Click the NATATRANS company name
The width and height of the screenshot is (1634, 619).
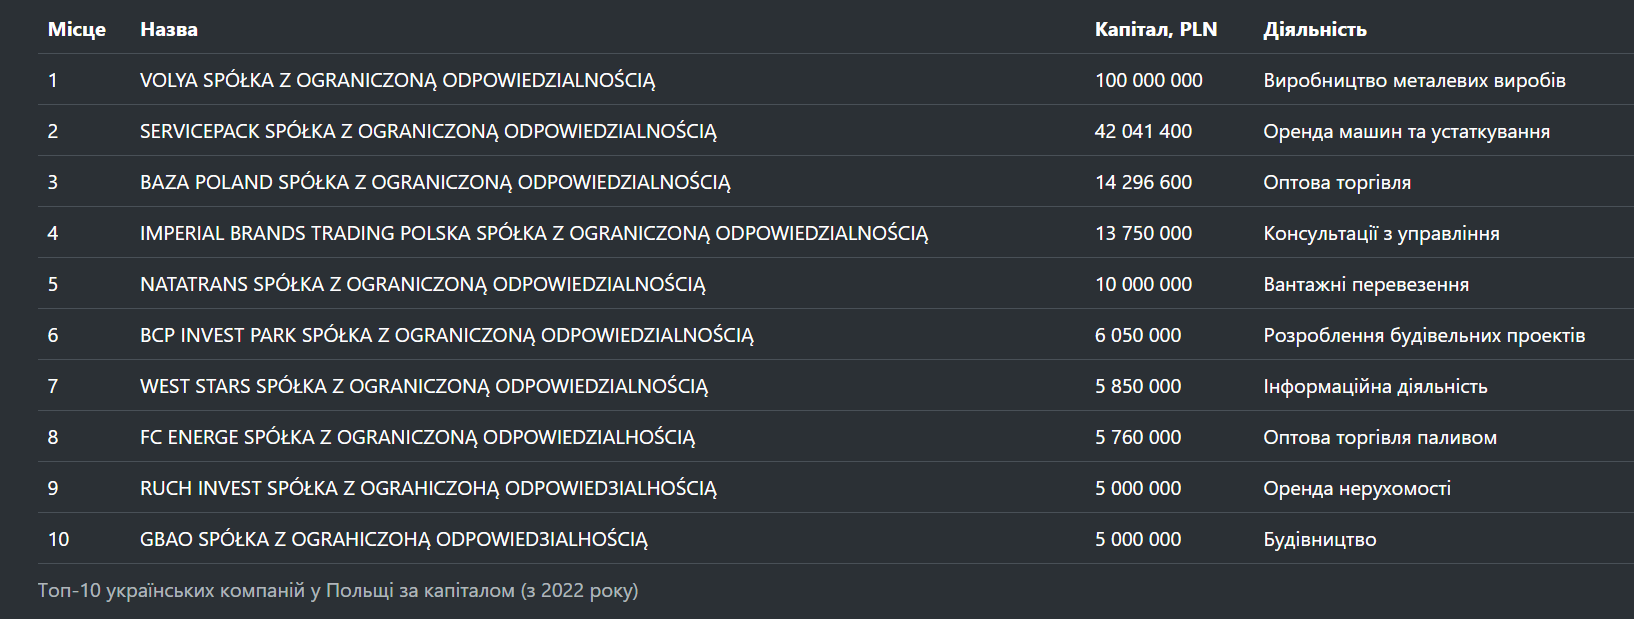click(x=422, y=284)
